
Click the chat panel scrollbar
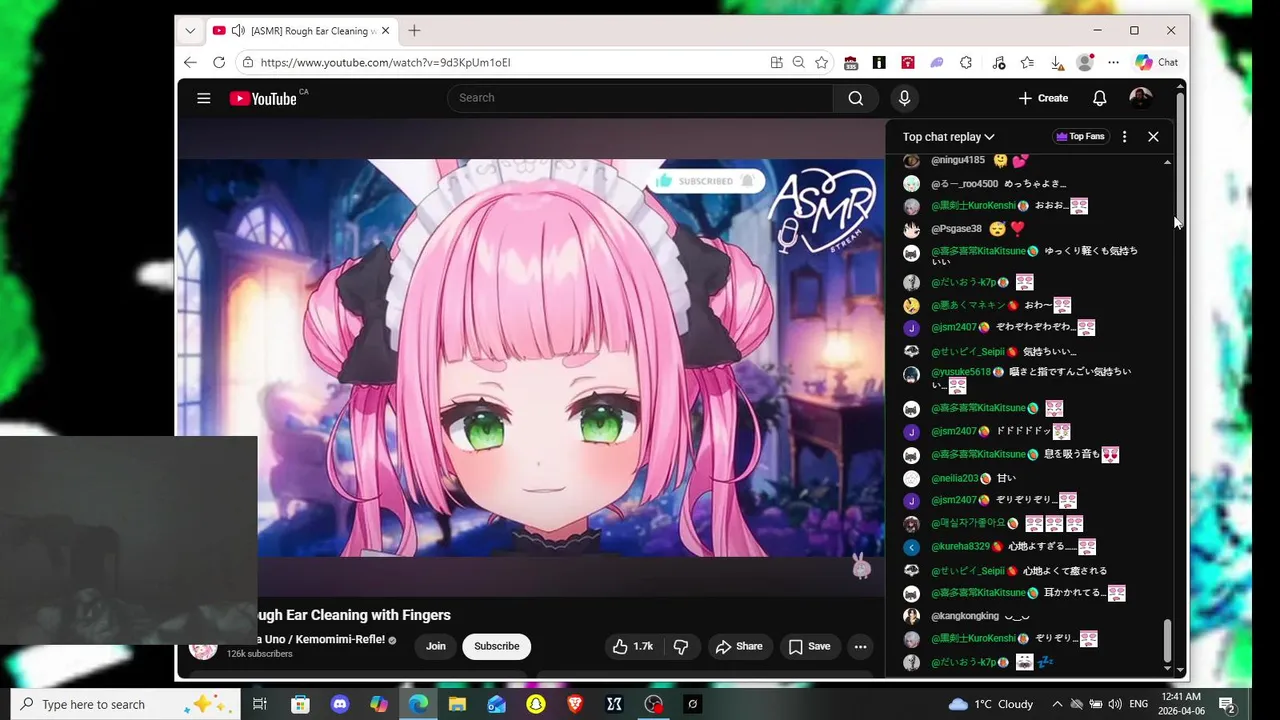tap(1167, 640)
